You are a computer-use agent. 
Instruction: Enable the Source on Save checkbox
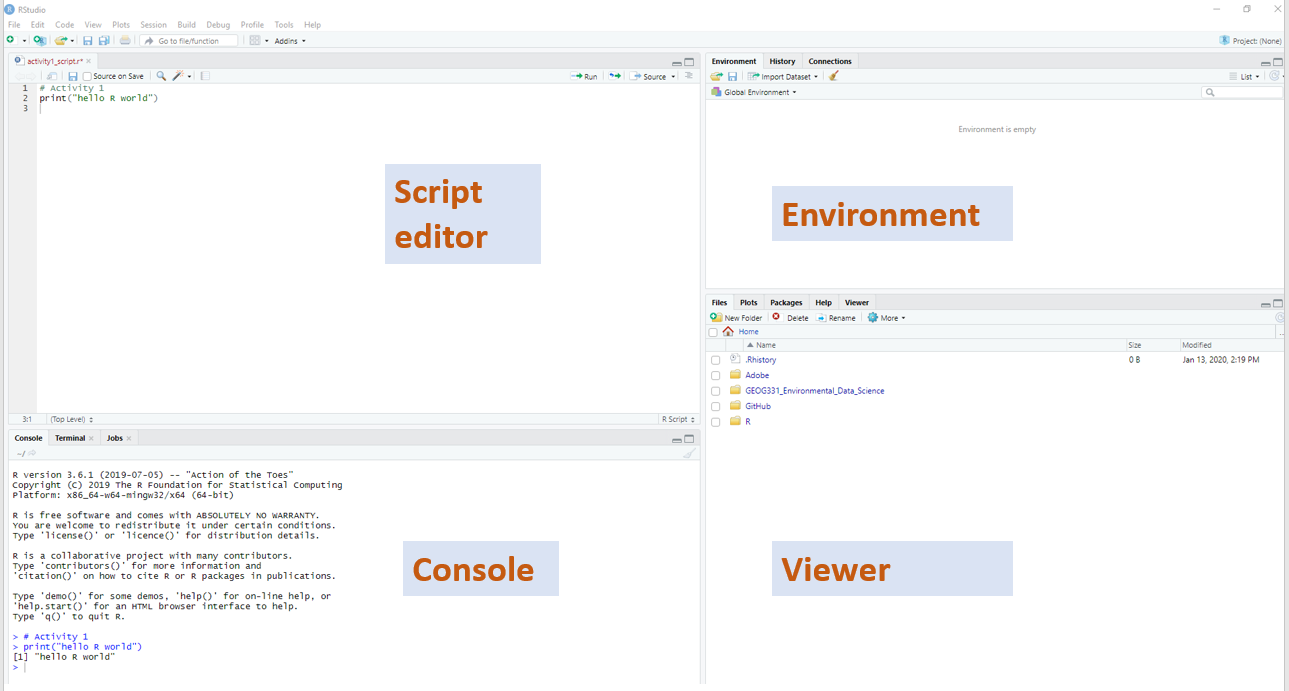pyautogui.click(x=87, y=76)
